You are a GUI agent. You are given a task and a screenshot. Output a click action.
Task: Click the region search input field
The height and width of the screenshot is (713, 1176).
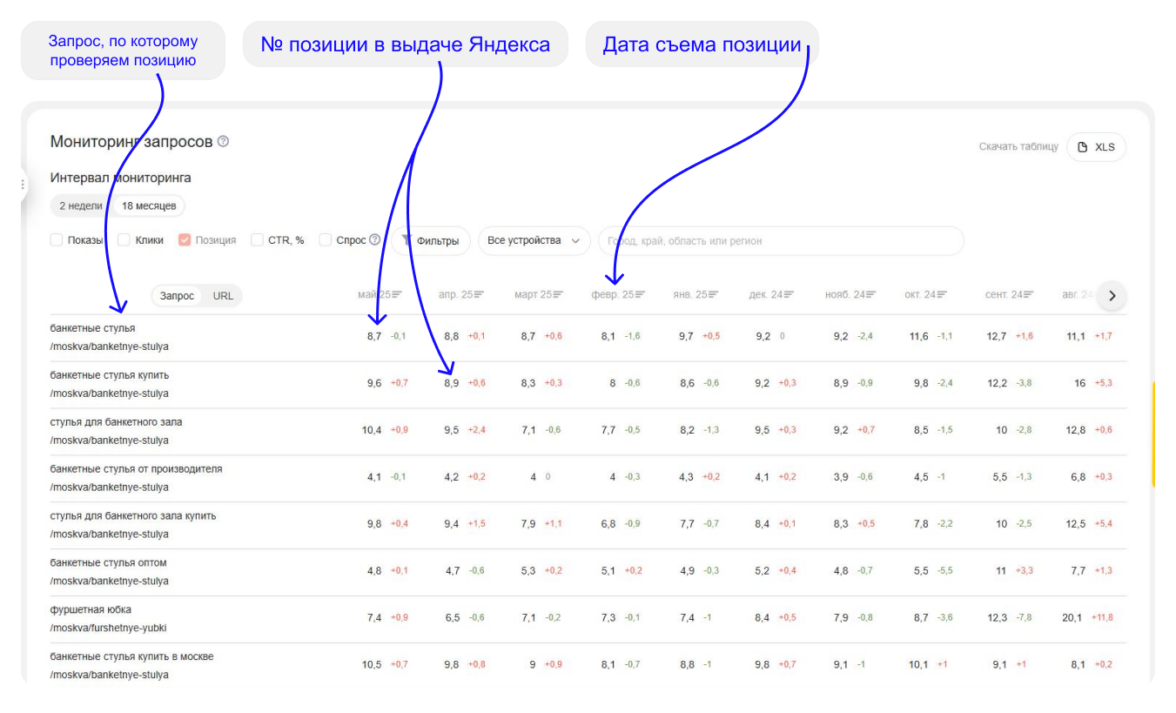tap(781, 241)
